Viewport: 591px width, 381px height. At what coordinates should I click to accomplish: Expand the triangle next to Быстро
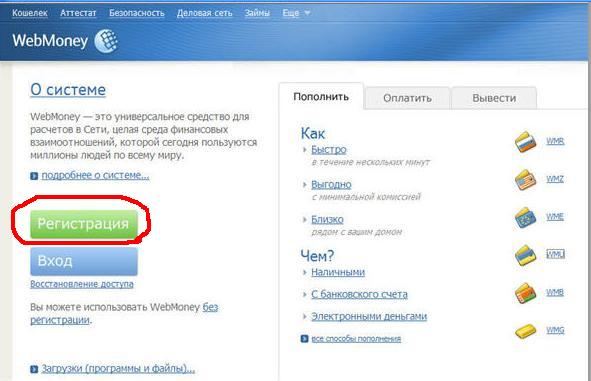[x=305, y=150]
